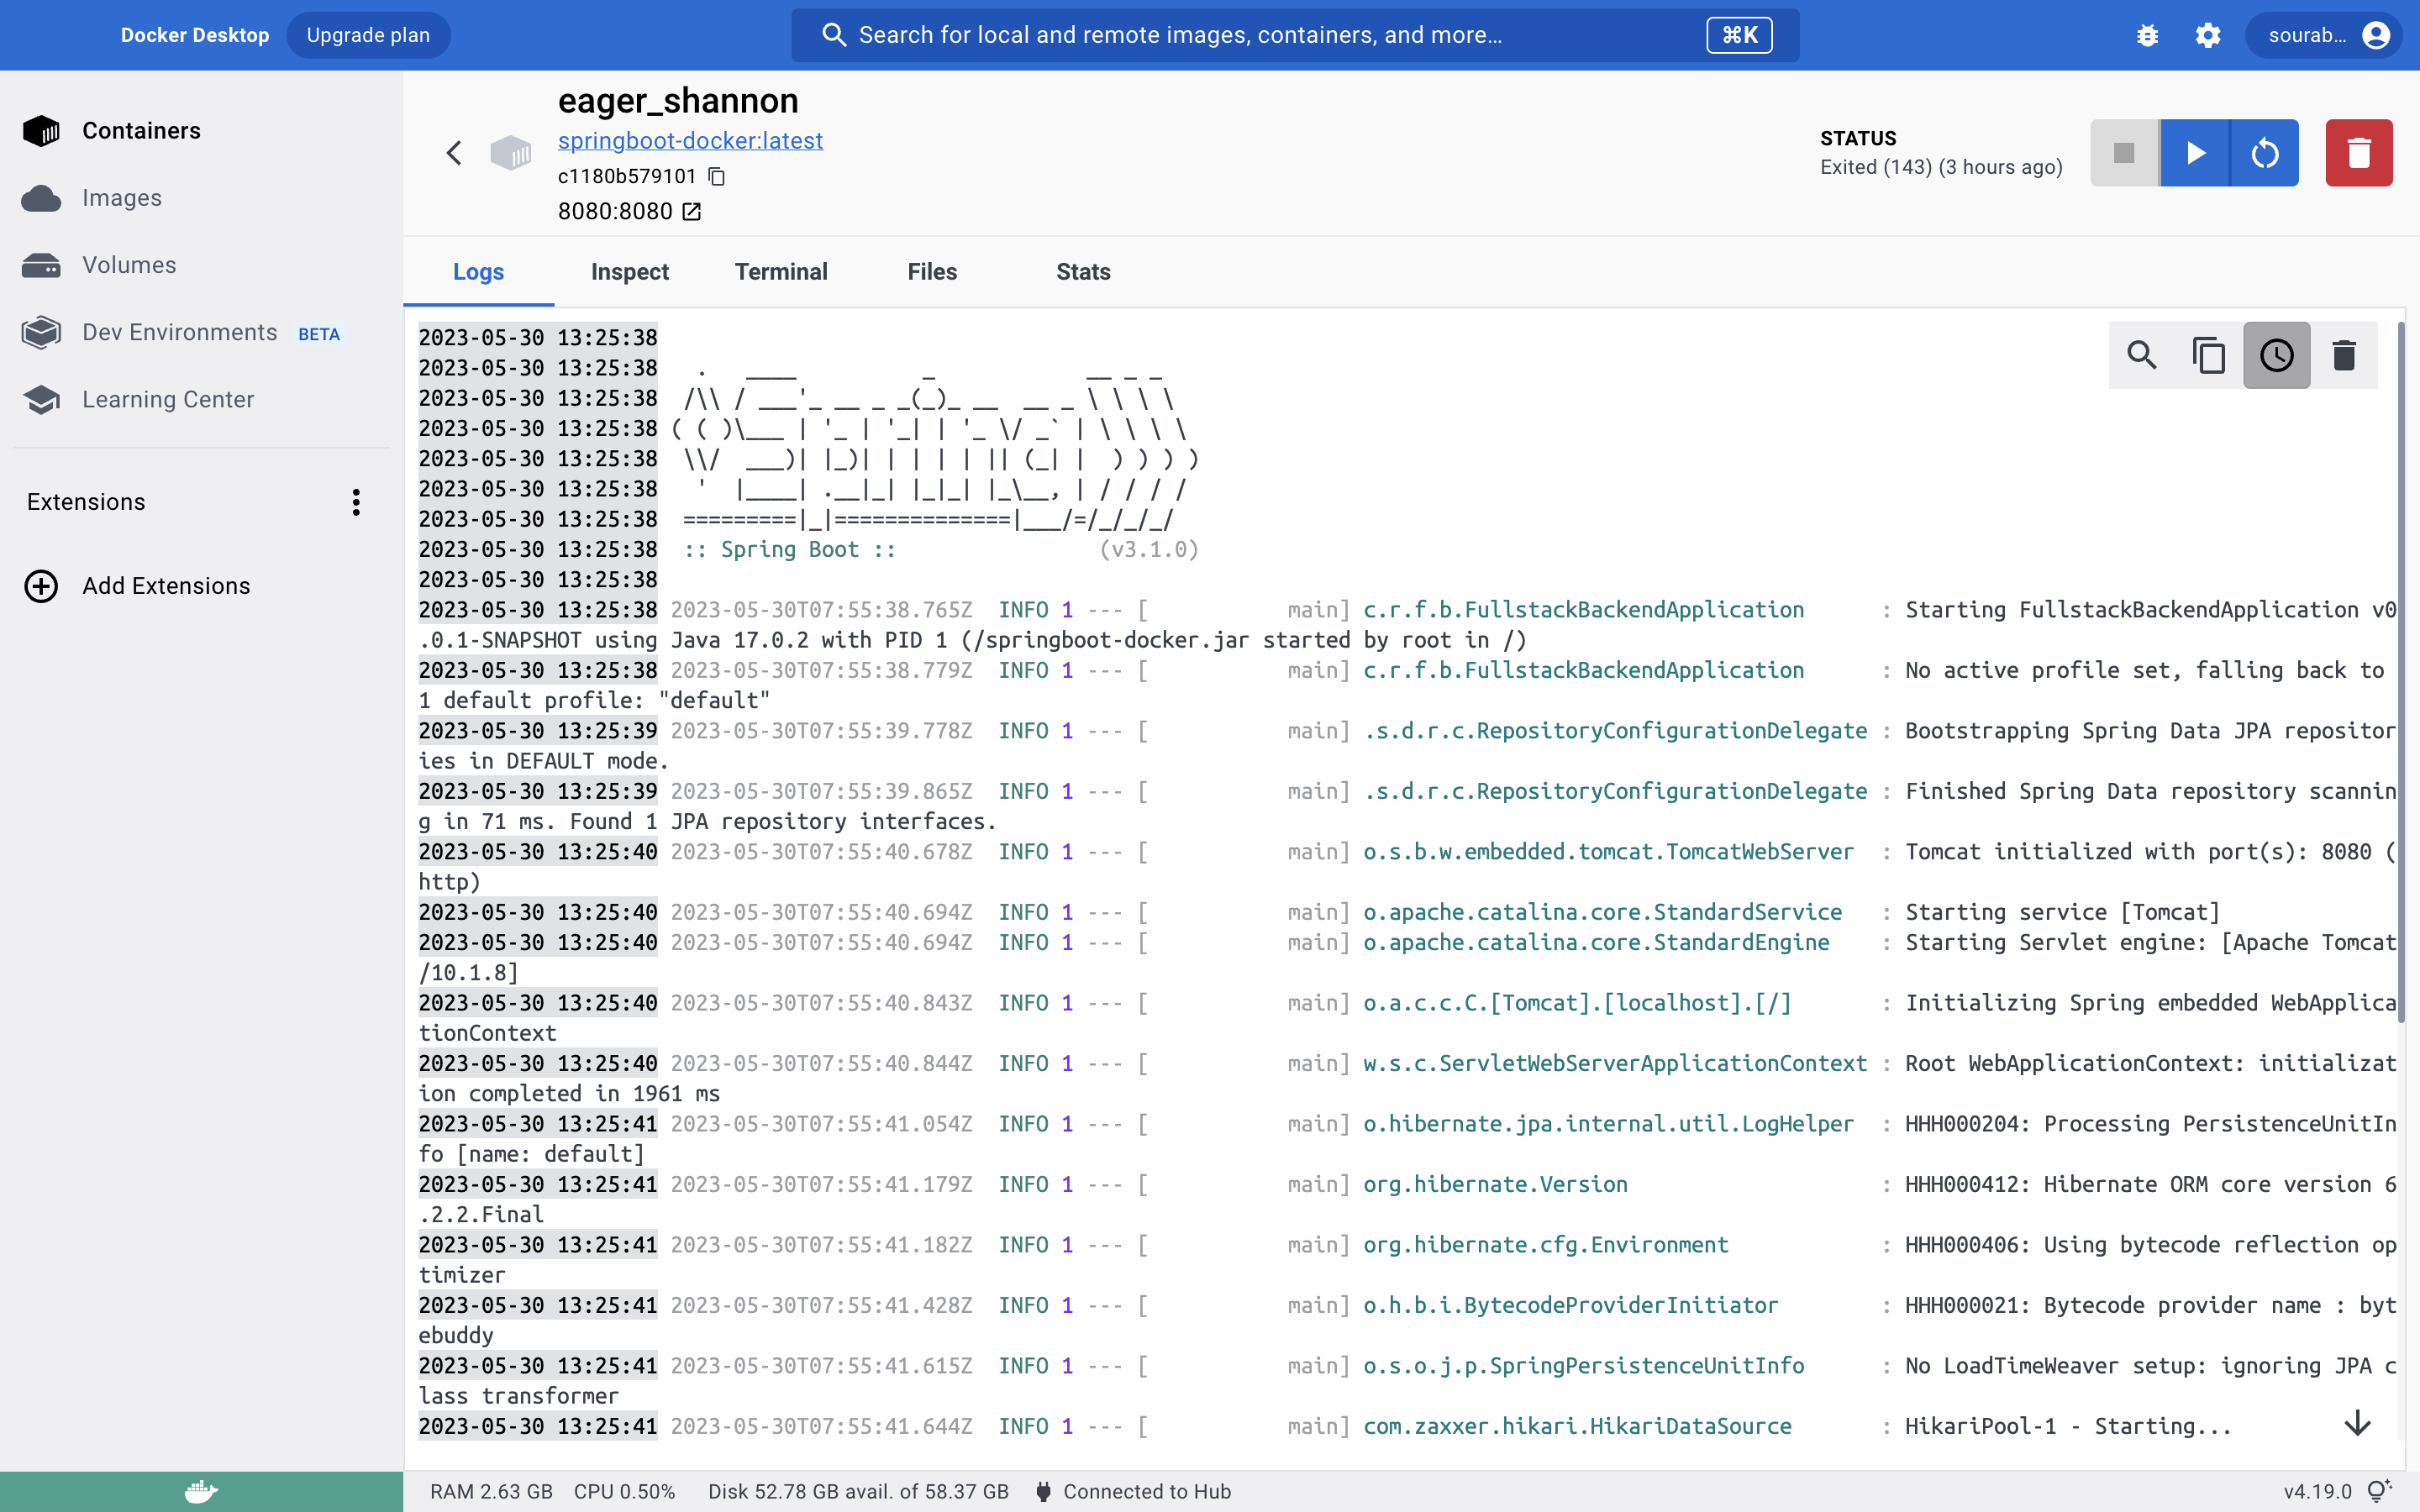Copy logs to clipboard

[2209, 355]
